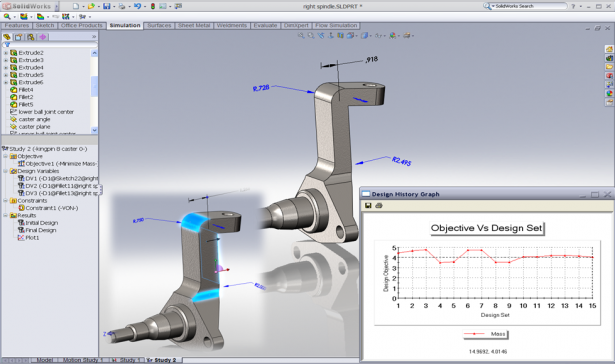615x364 pixels.
Task: Select the DV2 design variable
Action: click(58, 186)
